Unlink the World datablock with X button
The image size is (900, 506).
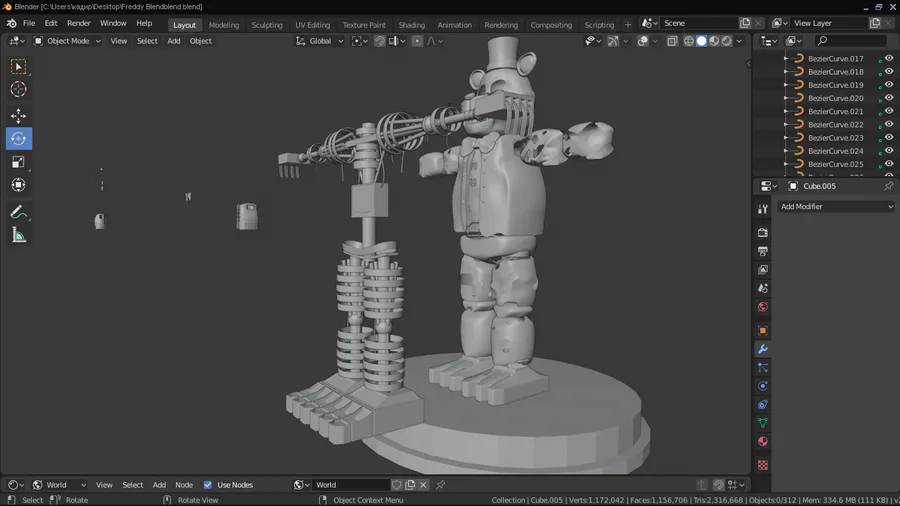[x=424, y=485]
